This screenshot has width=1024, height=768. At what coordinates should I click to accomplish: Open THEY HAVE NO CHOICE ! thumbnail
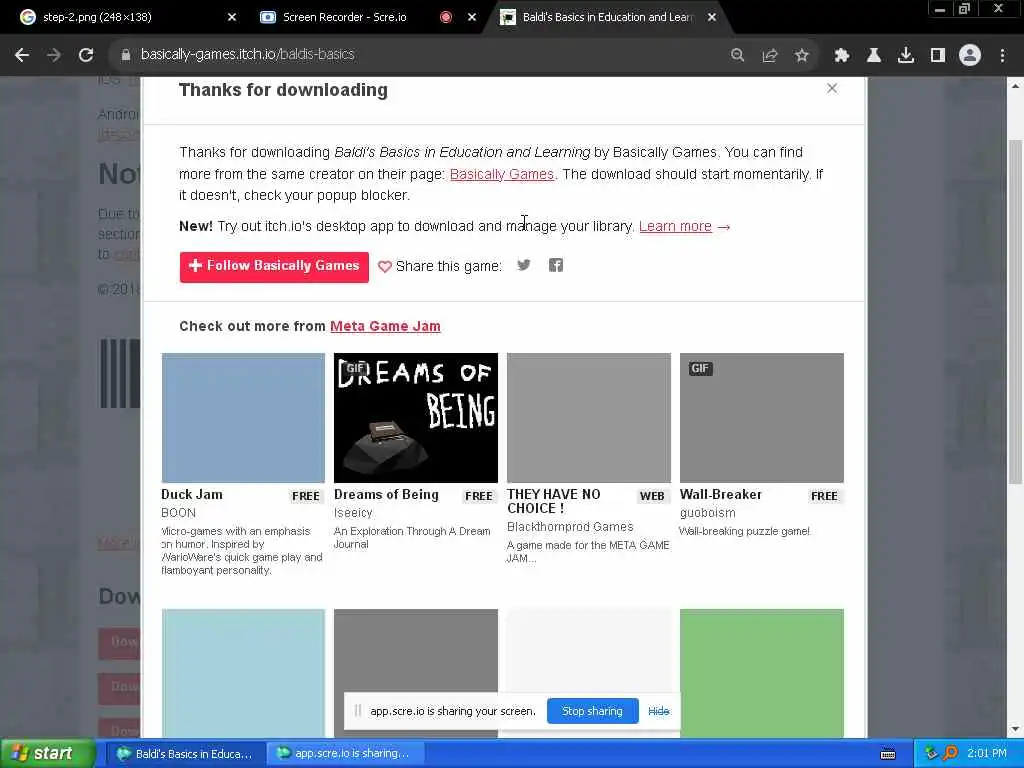point(588,418)
